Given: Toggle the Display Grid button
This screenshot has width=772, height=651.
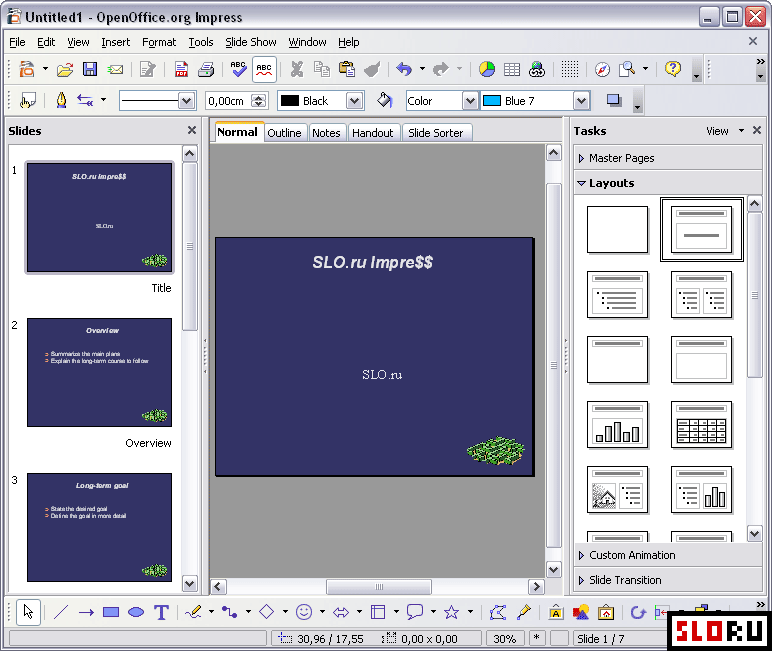Looking at the screenshot, I should click(570, 69).
